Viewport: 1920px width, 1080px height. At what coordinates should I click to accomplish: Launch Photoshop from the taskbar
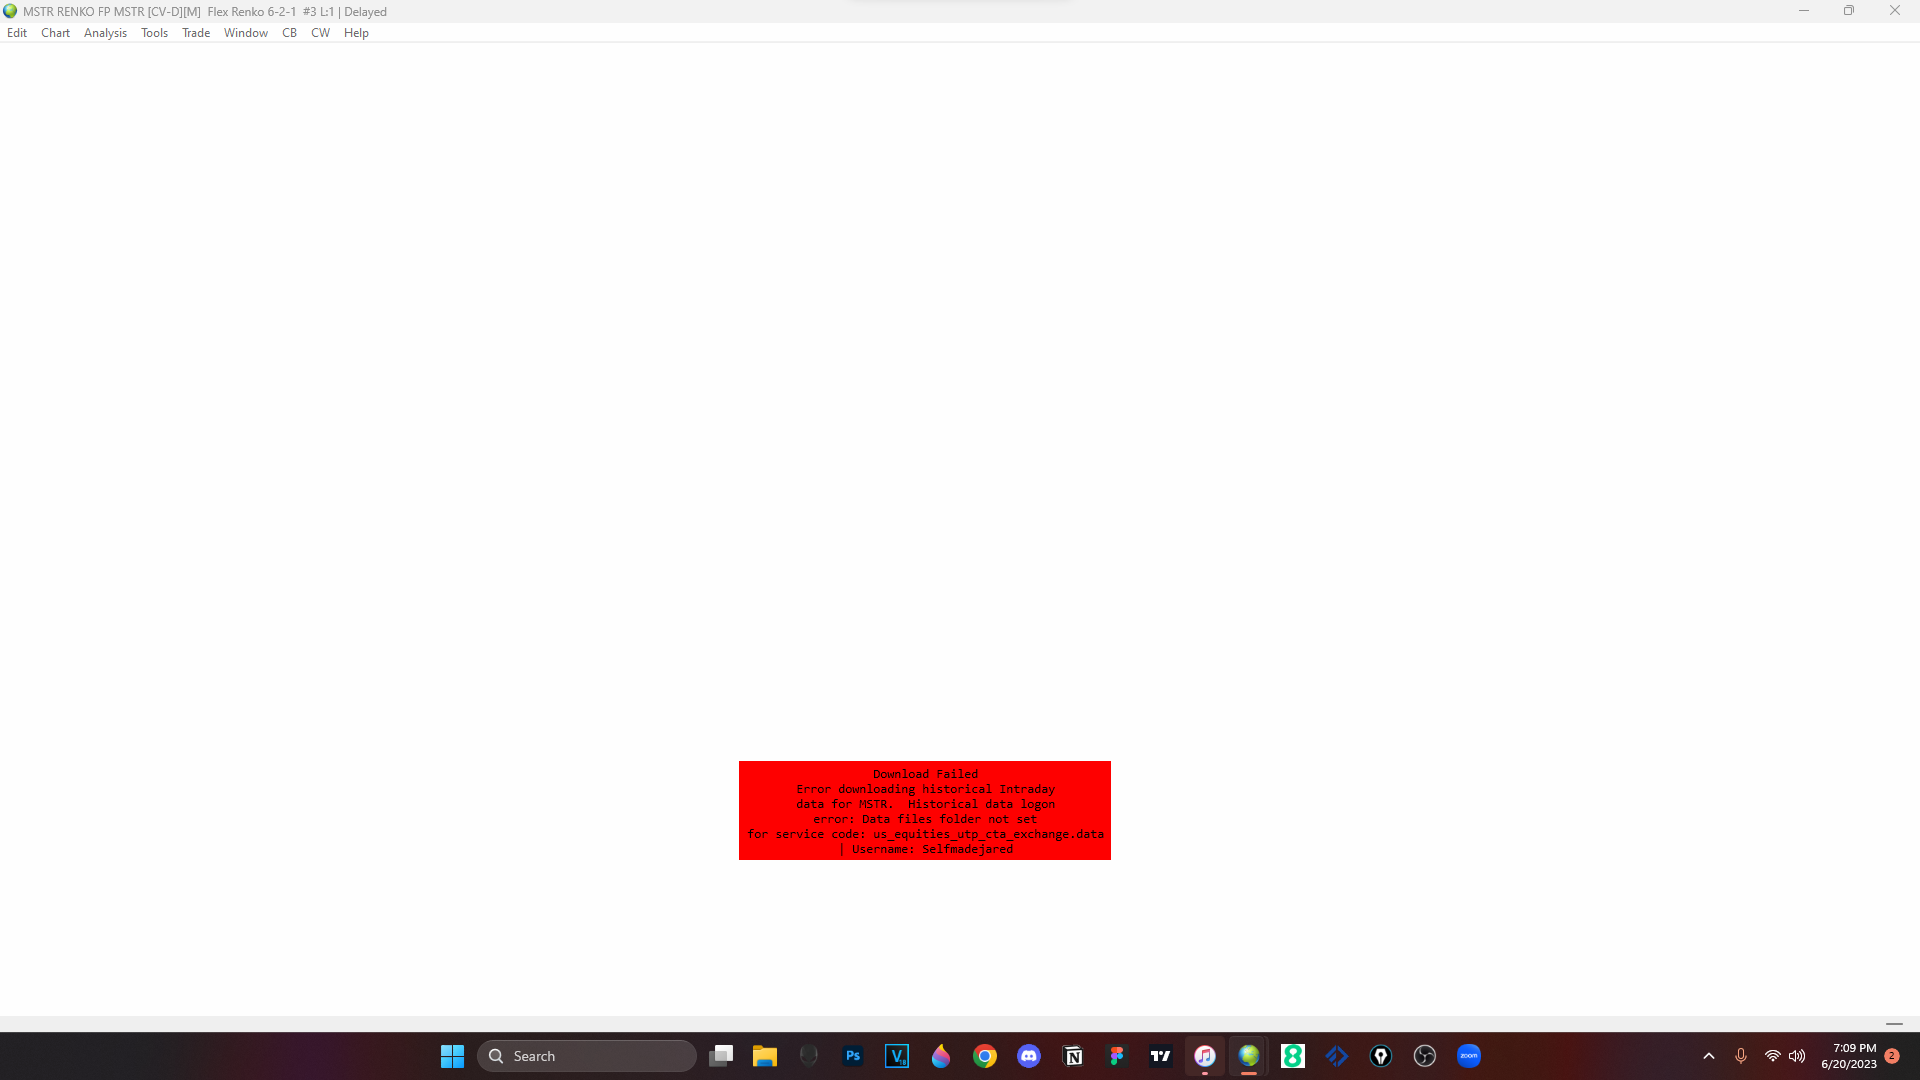pos(853,1056)
